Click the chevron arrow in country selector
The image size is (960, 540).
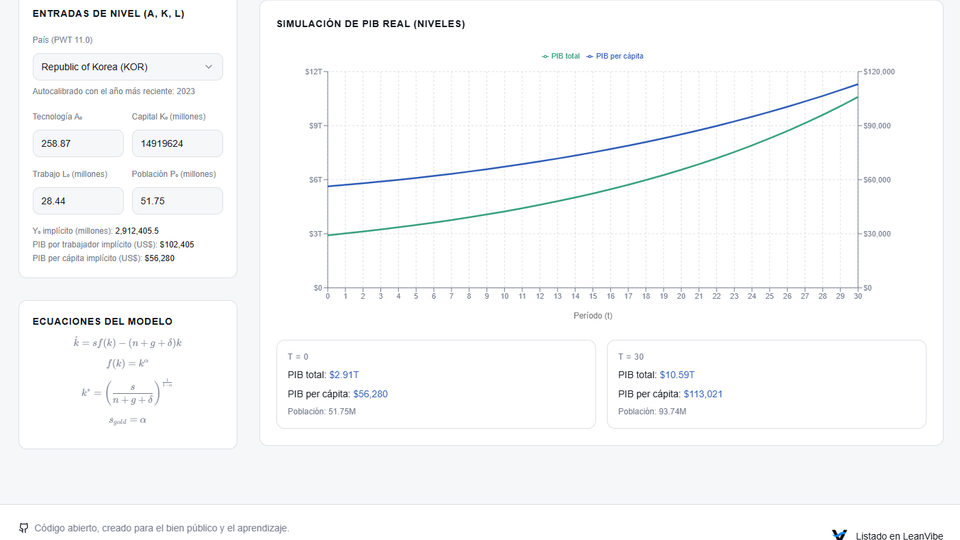[x=208, y=67]
